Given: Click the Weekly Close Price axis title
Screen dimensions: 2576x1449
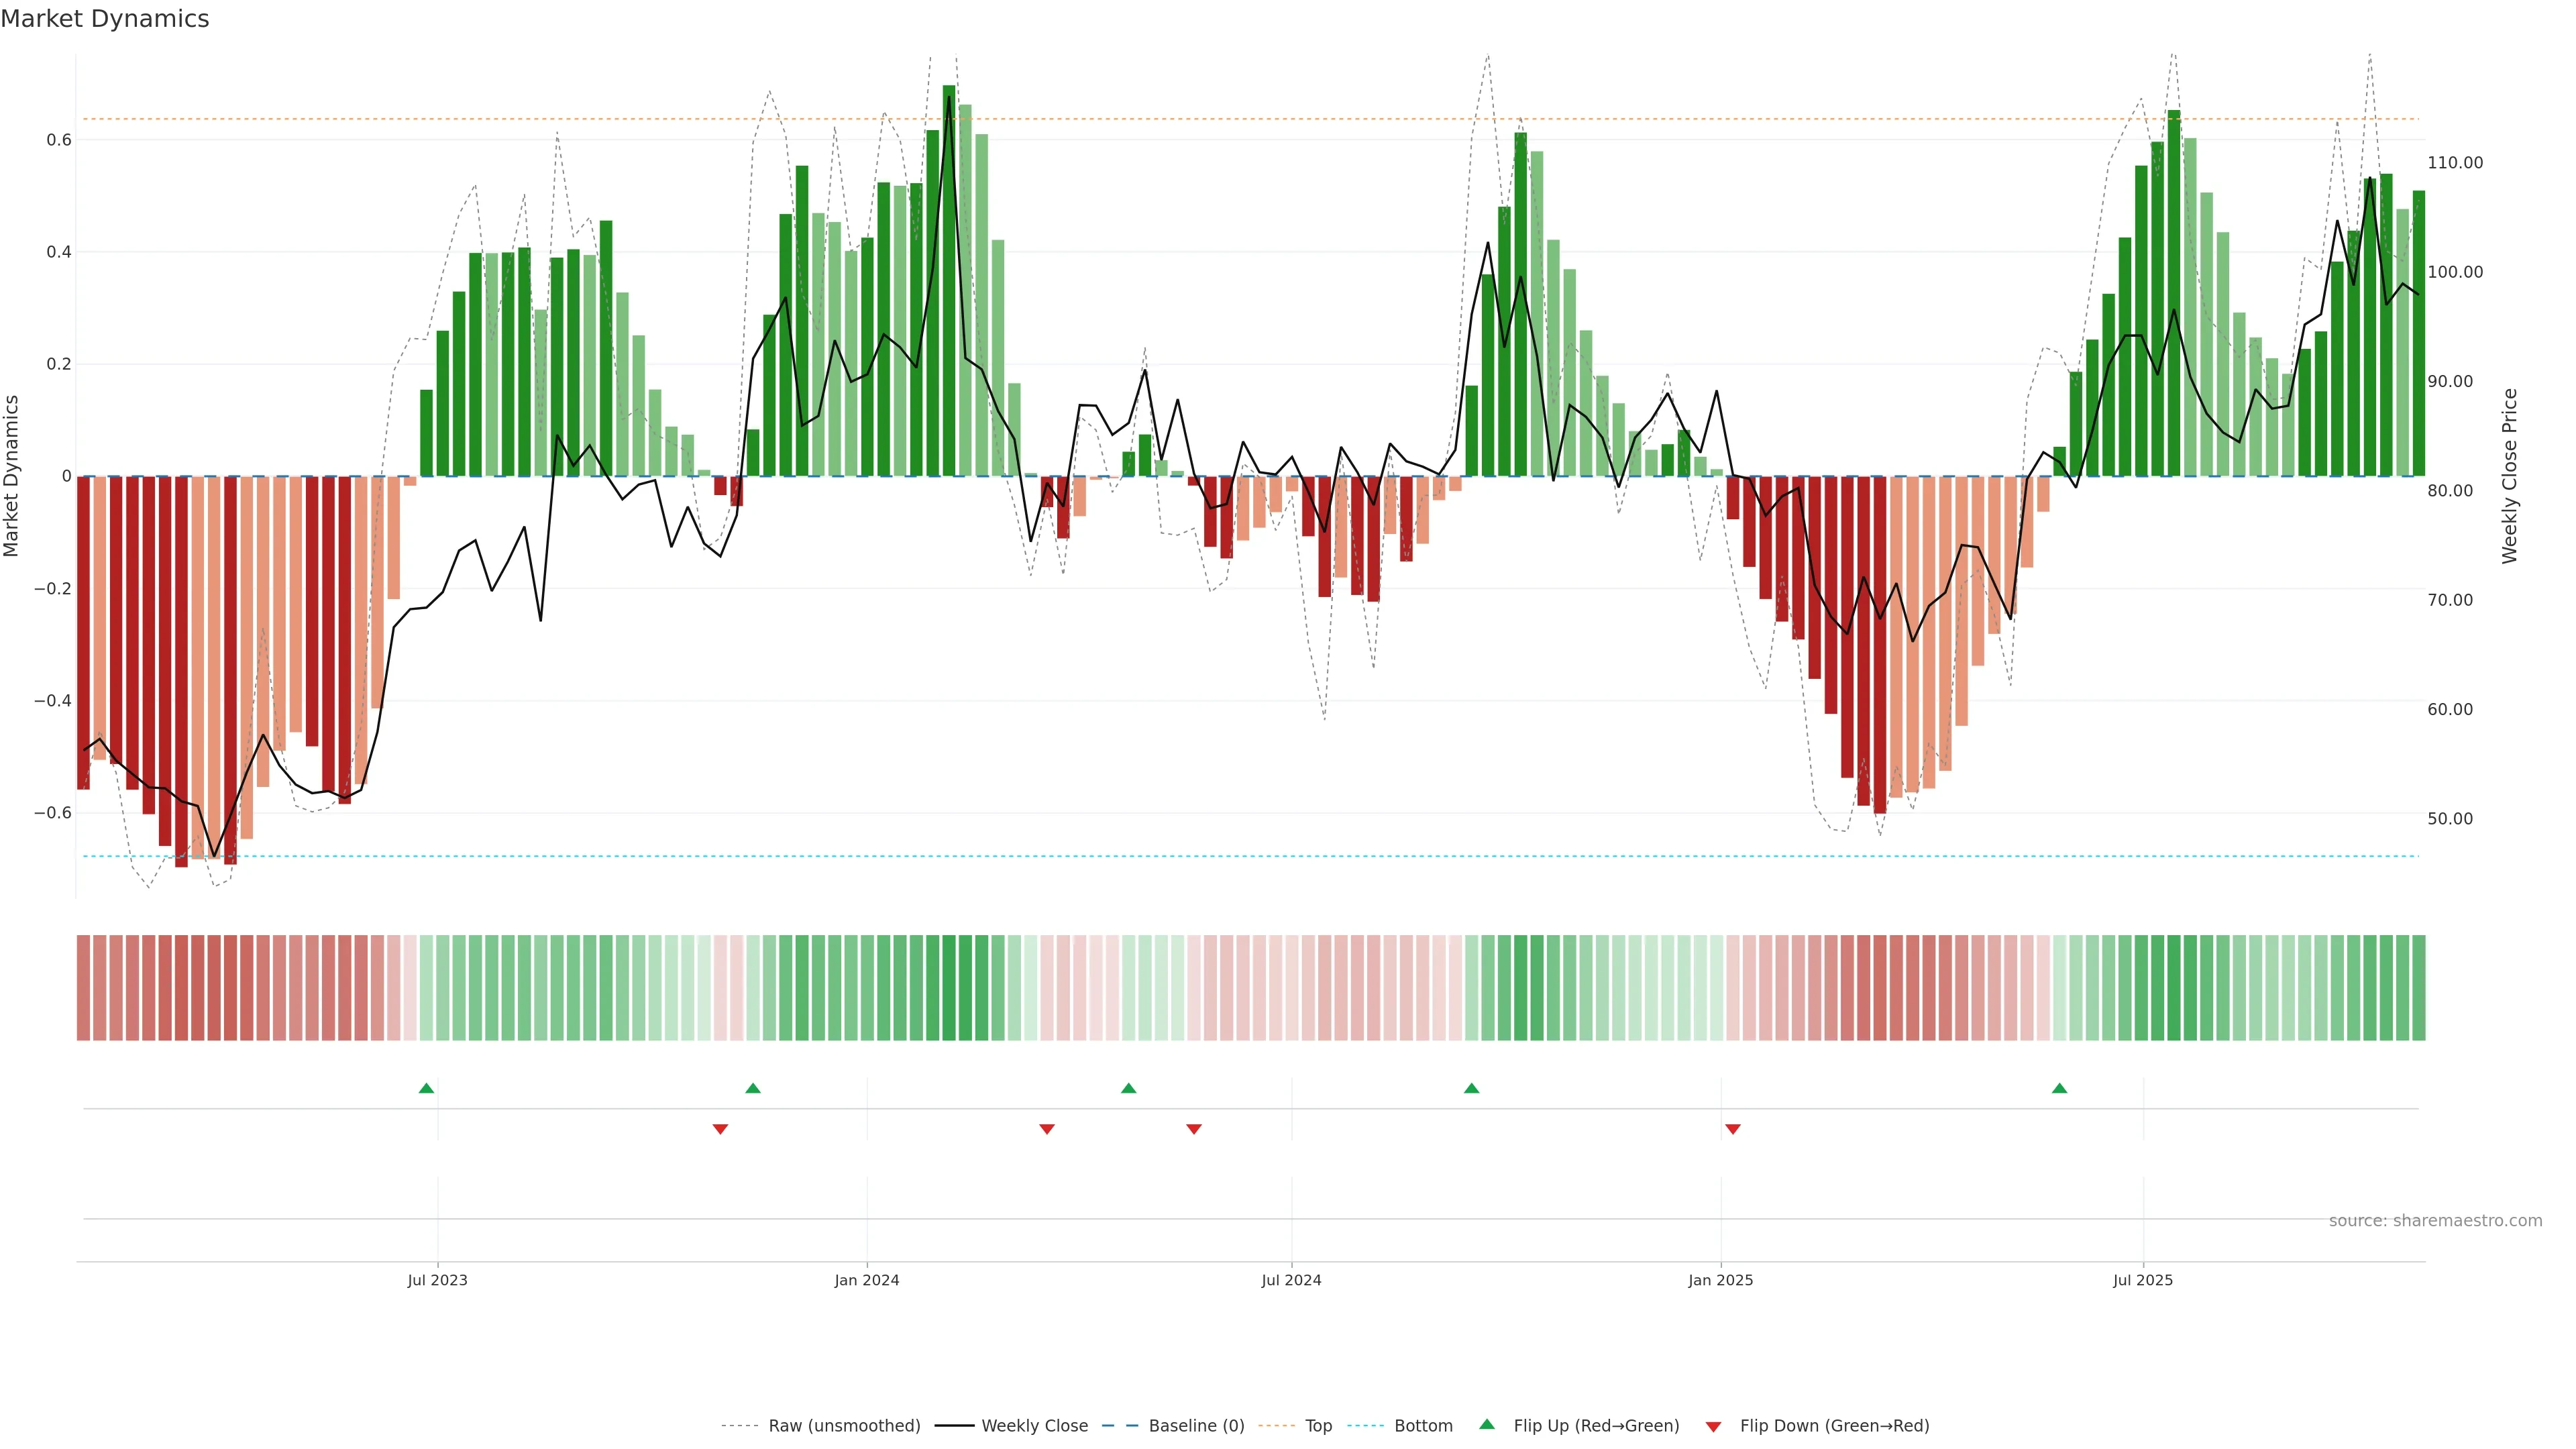Looking at the screenshot, I should [2509, 476].
